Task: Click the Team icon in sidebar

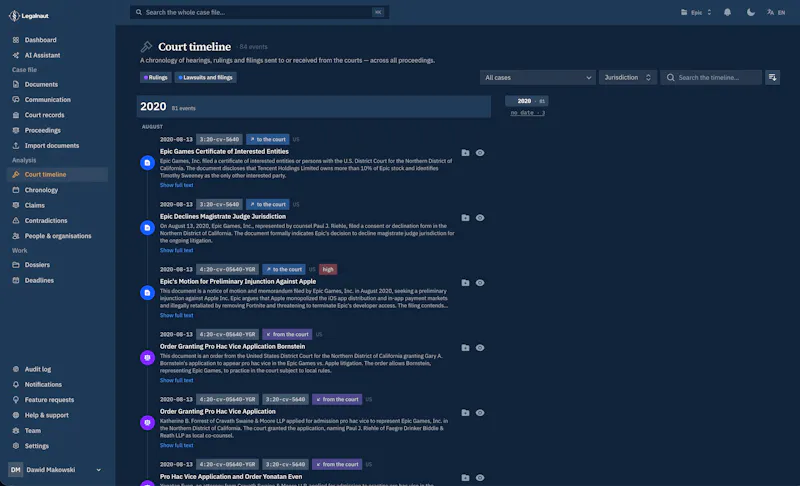Action: 16,430
